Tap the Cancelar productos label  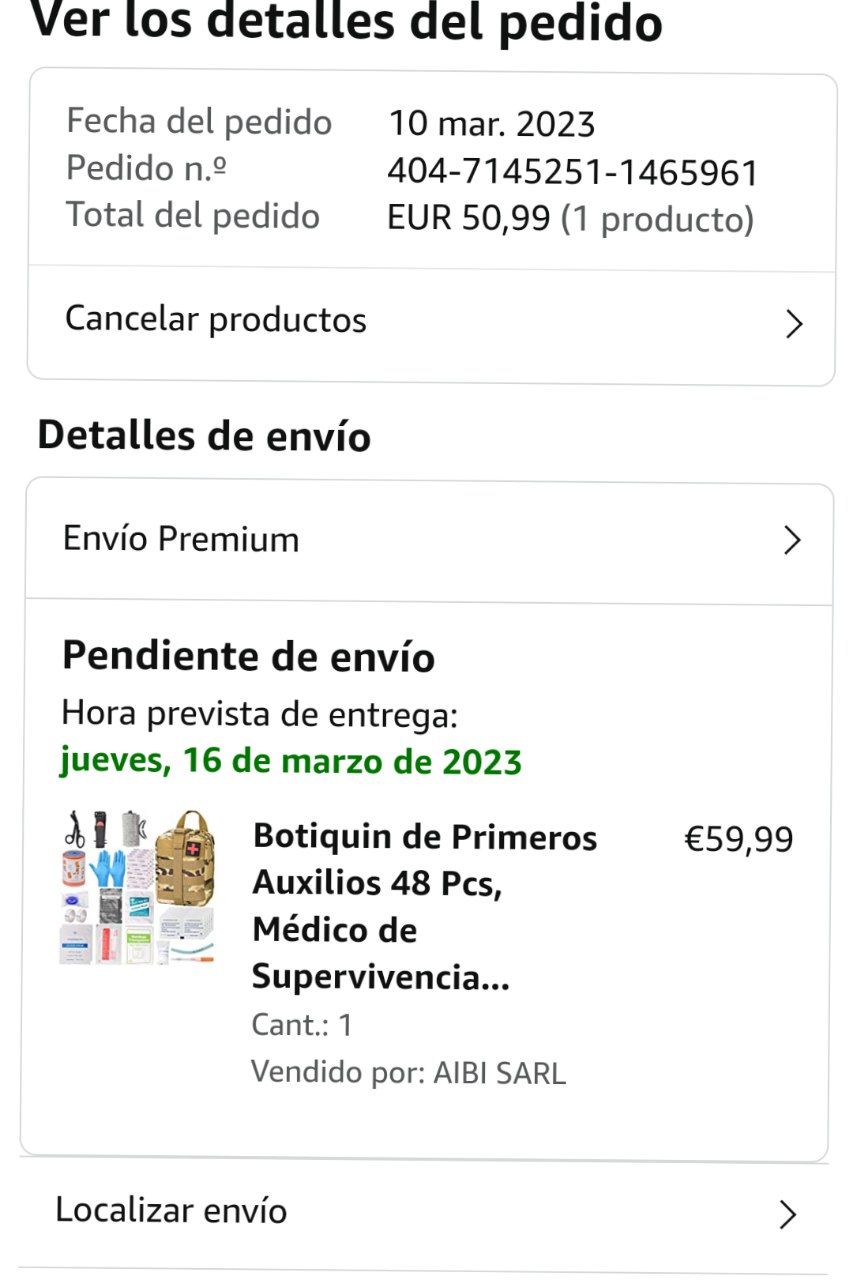point(216,320)
